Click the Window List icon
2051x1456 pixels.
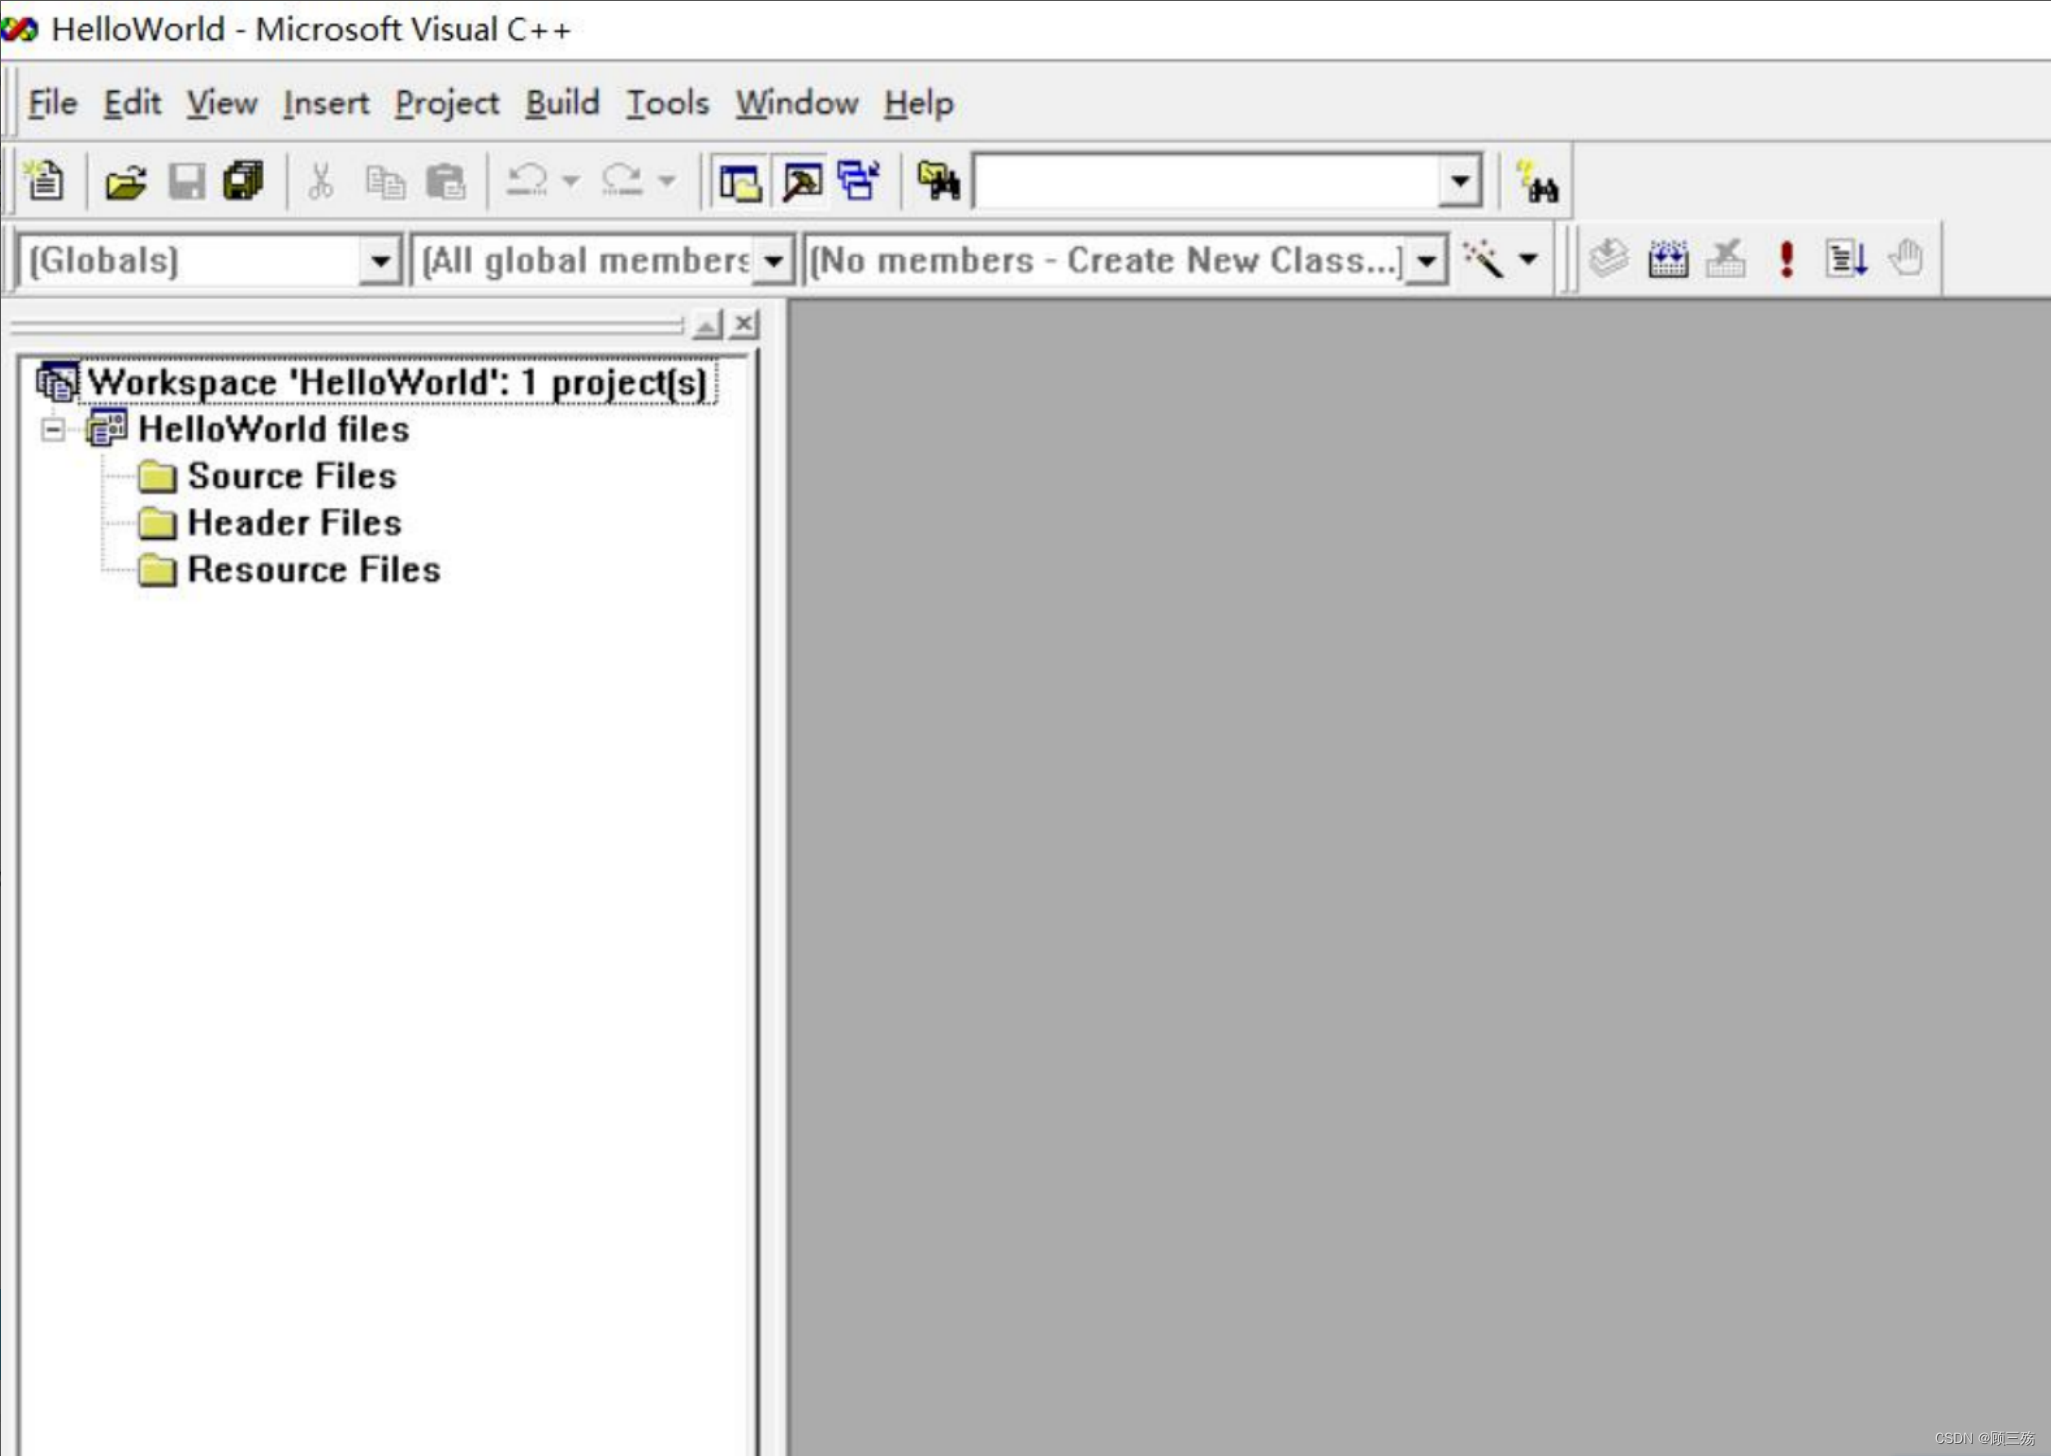(859, 182)
